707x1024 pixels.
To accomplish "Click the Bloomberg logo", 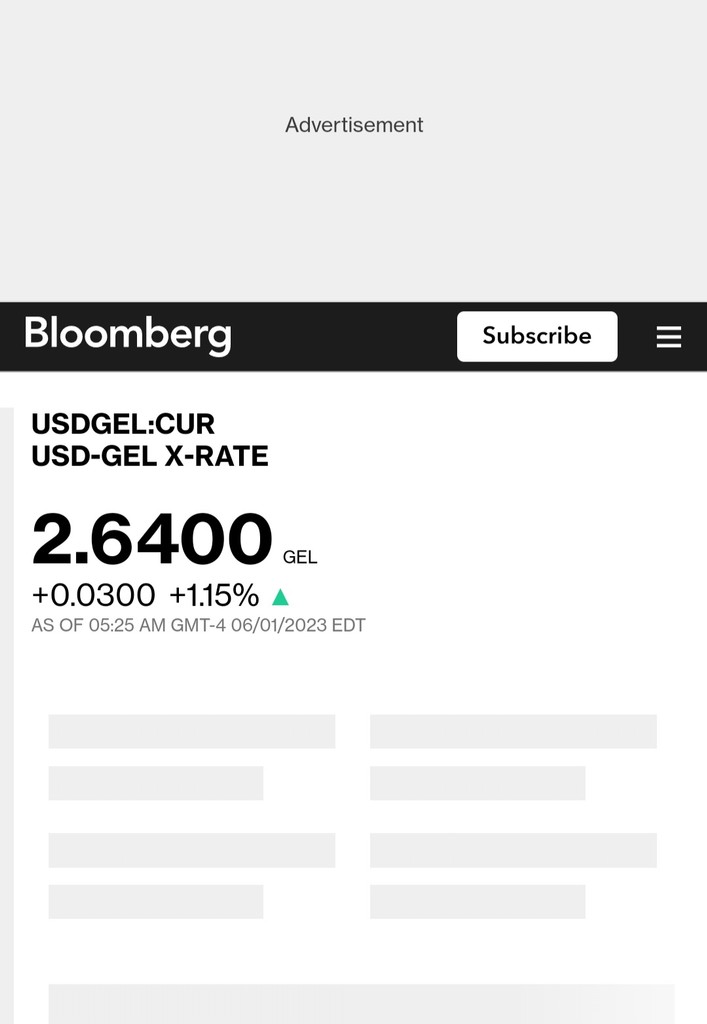I will click(x=128, y=335).
